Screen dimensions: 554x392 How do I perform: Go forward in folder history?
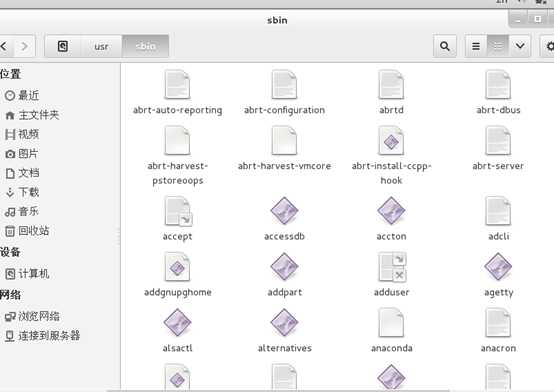pos(24,46)
